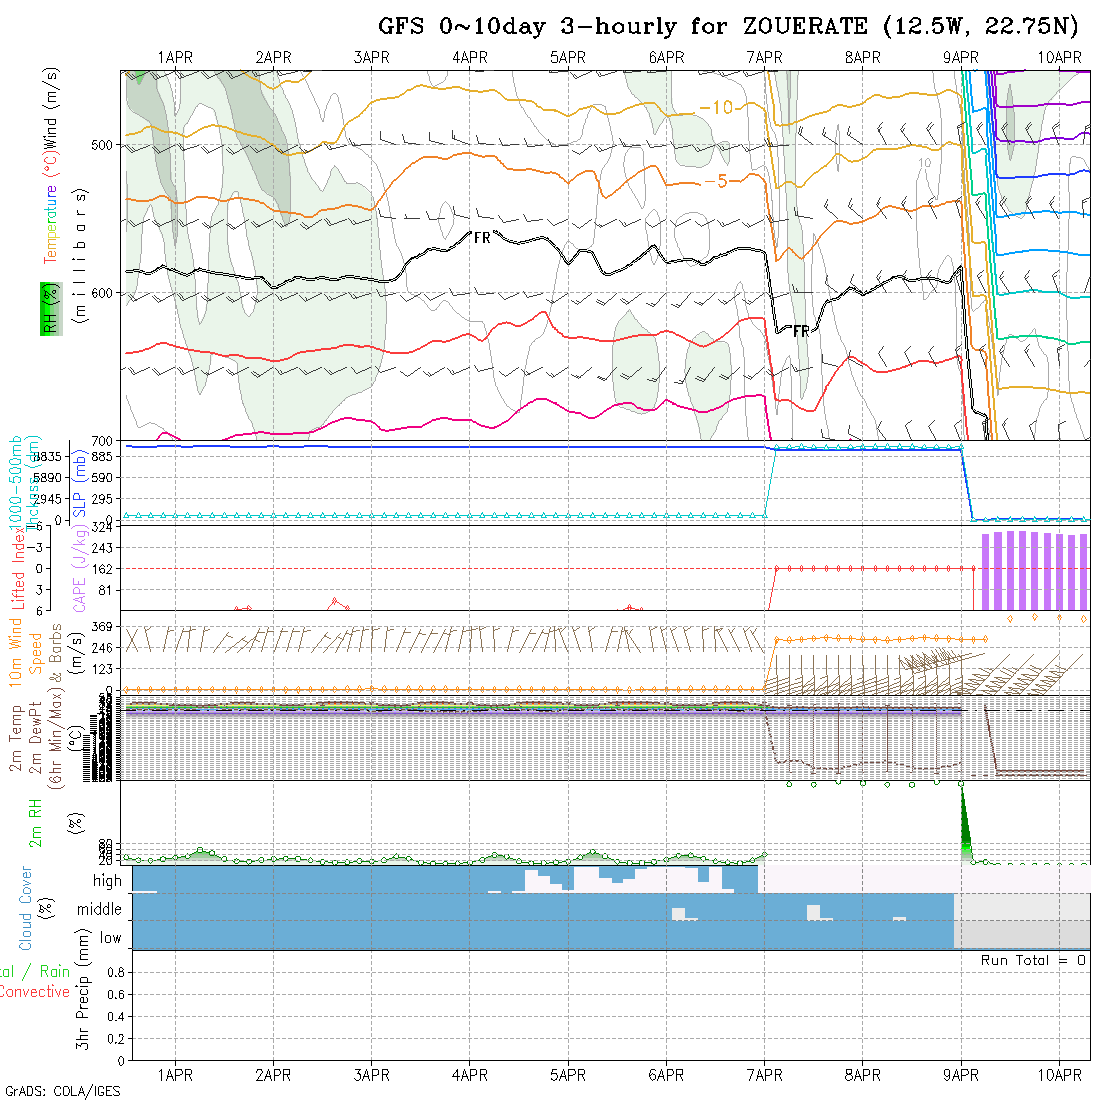Click the 8APR label on the bottom axis
The image size is (1100, 1100).
862,1075
